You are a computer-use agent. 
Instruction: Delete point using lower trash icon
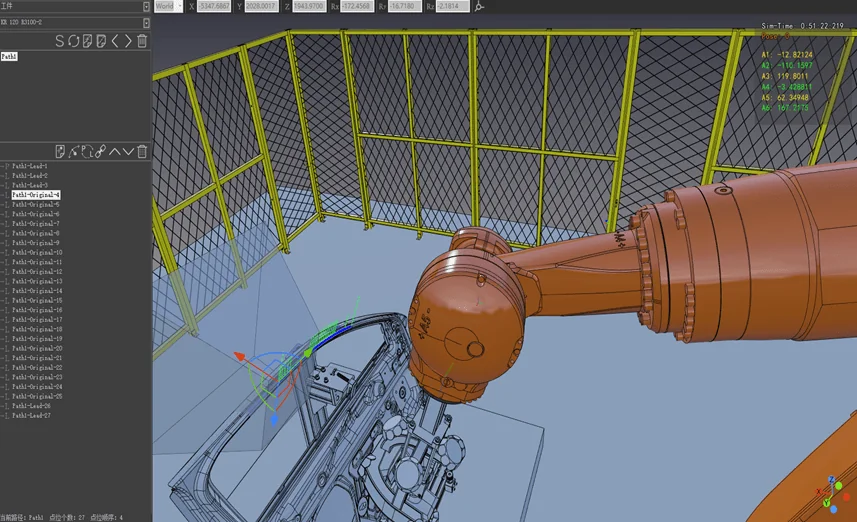(x=142, y=151)
